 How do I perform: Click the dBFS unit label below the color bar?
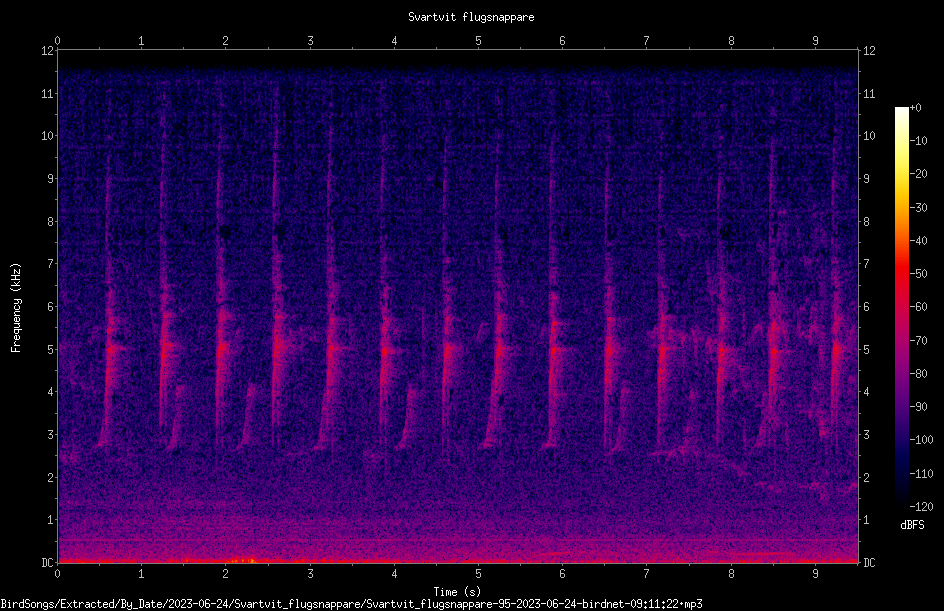click(912, 525)
